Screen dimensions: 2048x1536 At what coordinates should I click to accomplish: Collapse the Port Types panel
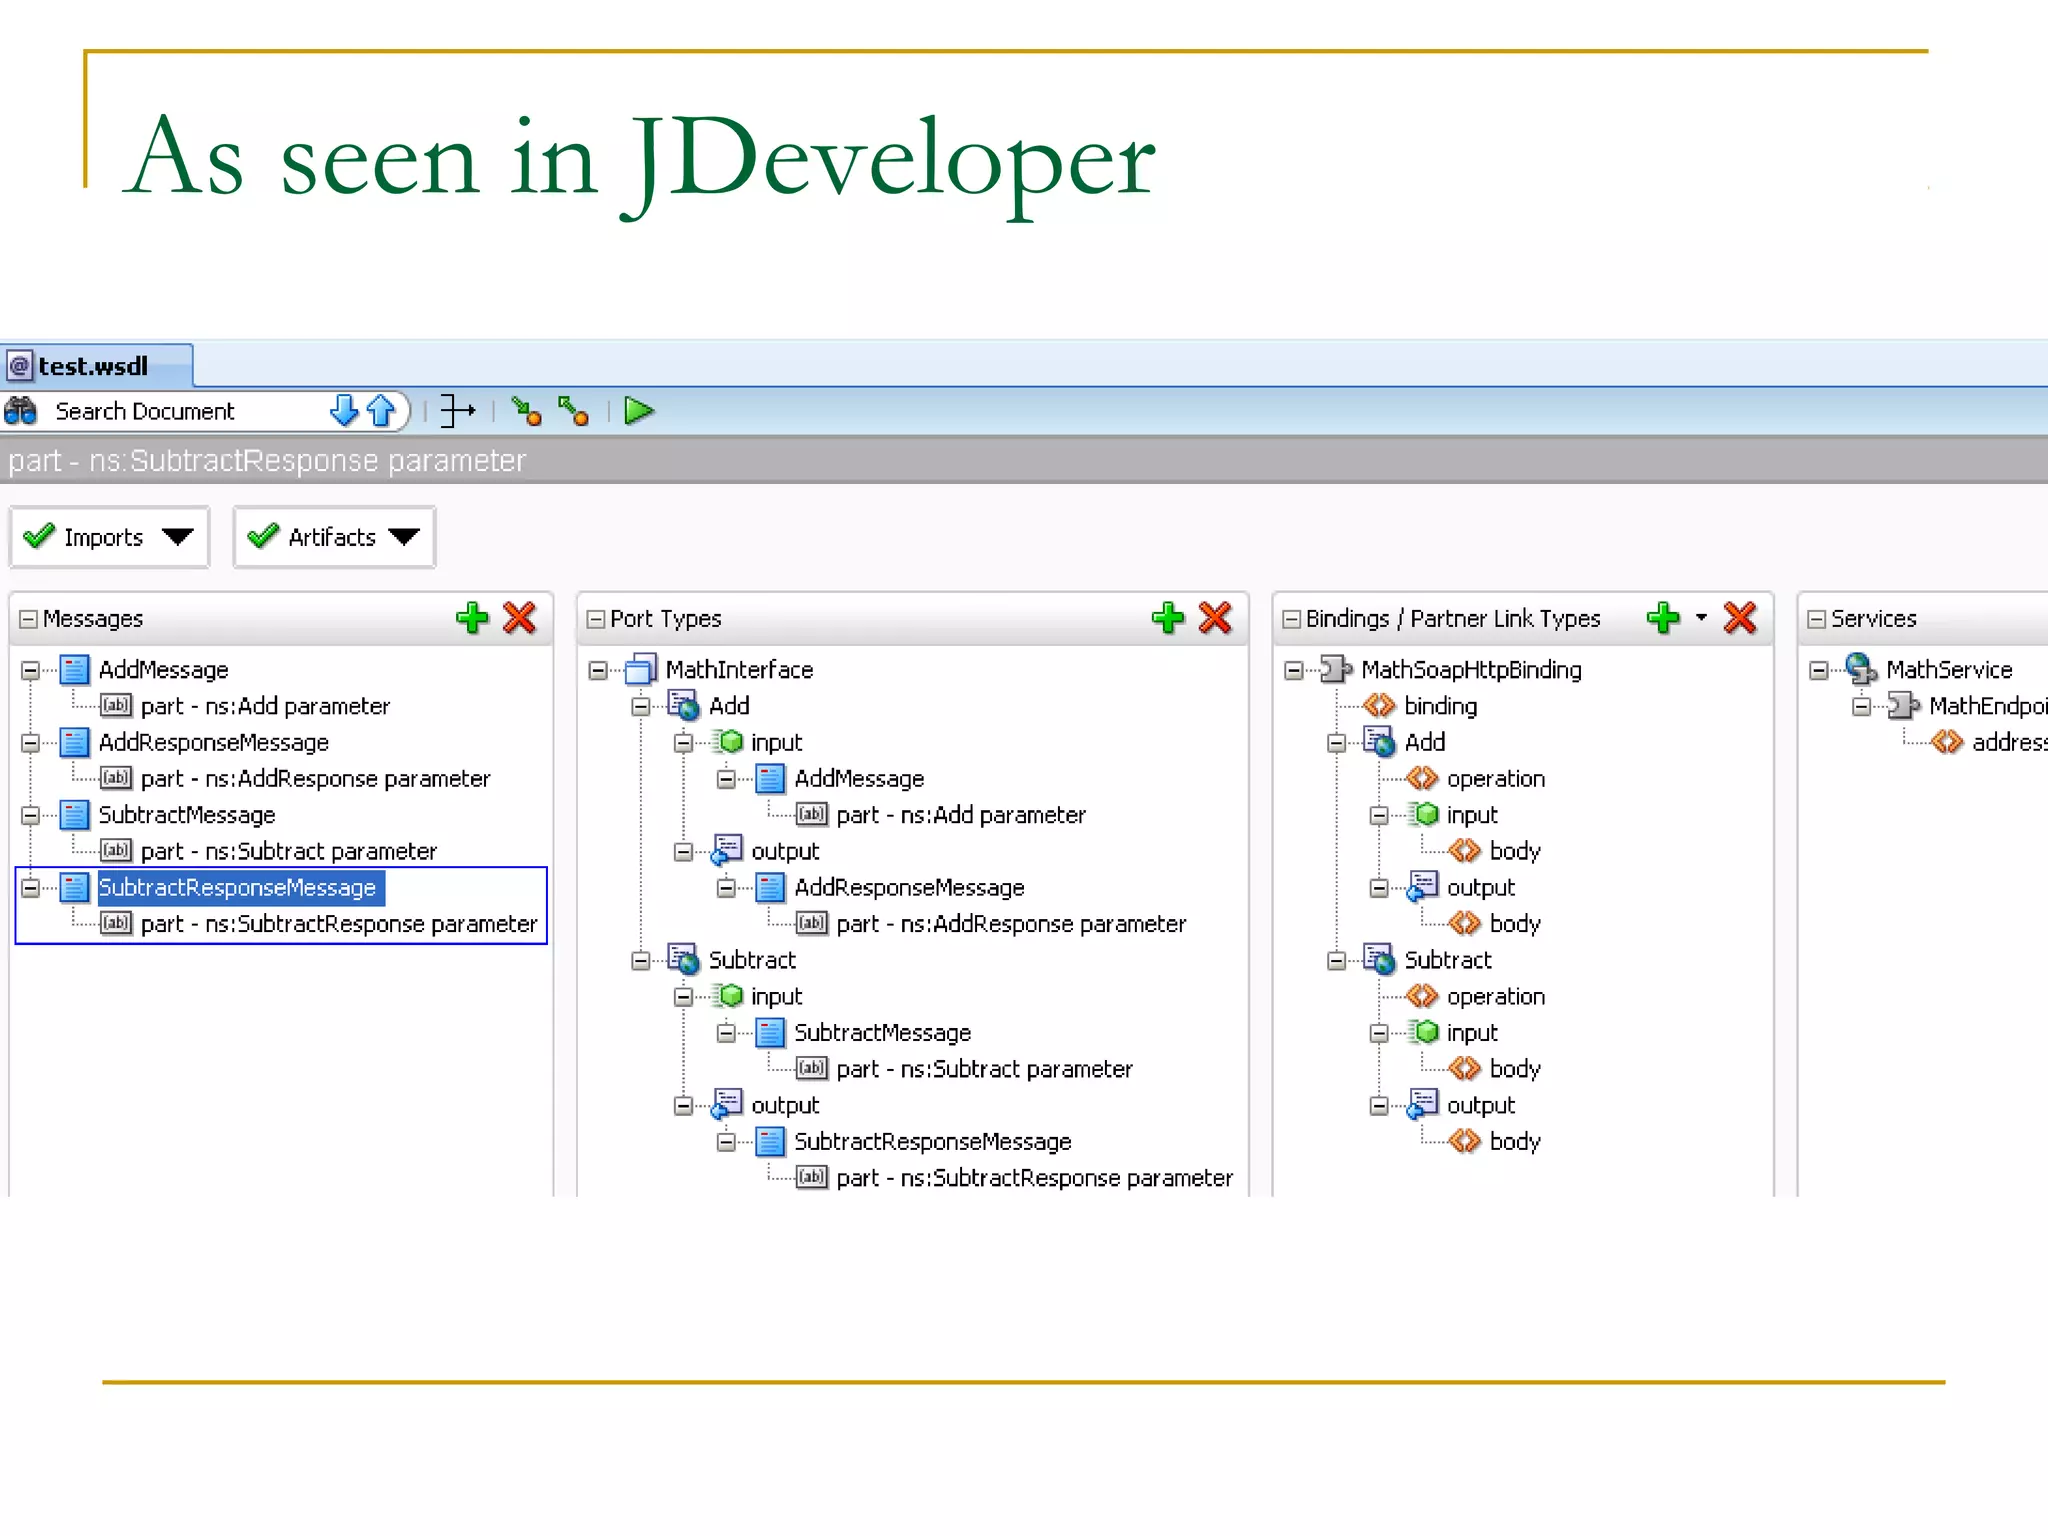[x=595, y=619]
